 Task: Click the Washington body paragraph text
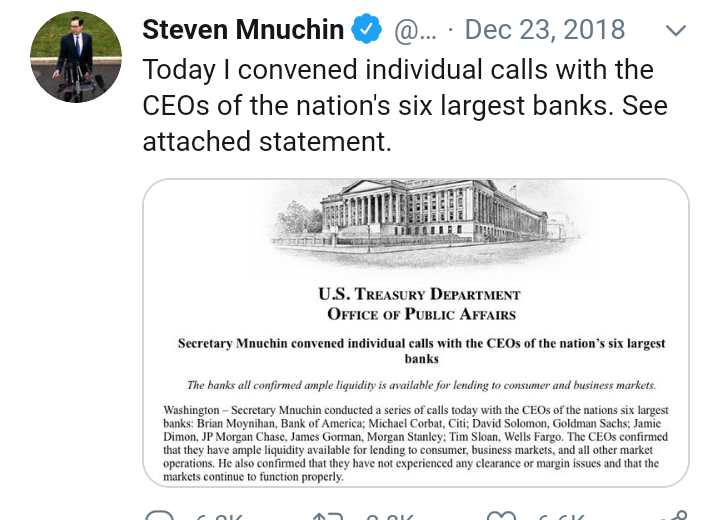415,443
